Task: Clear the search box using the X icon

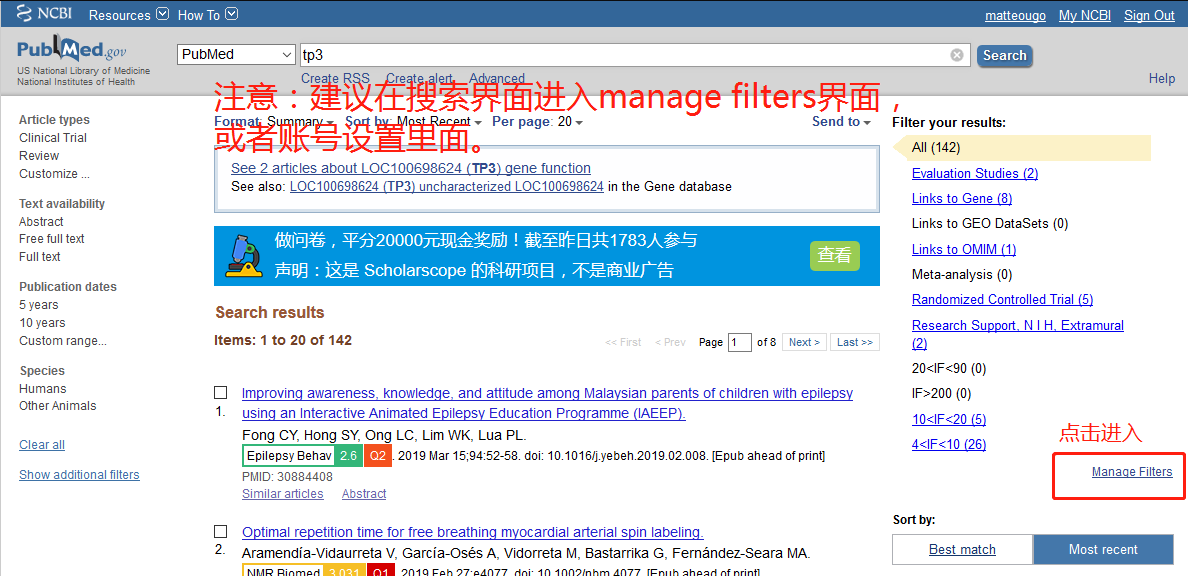Action: coord(957,55)
